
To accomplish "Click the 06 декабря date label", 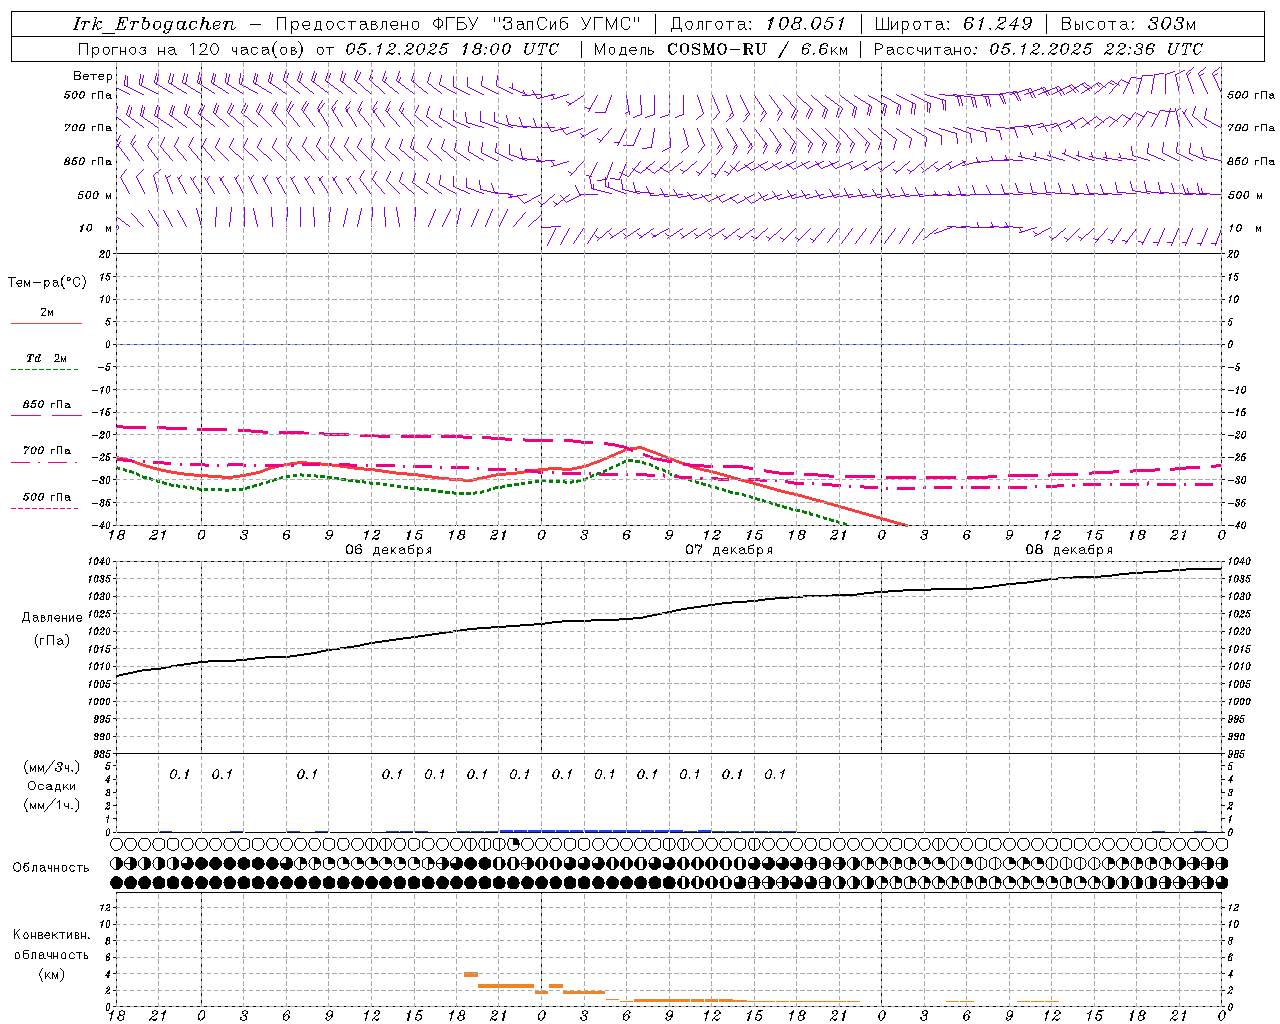I will [388, 550].
